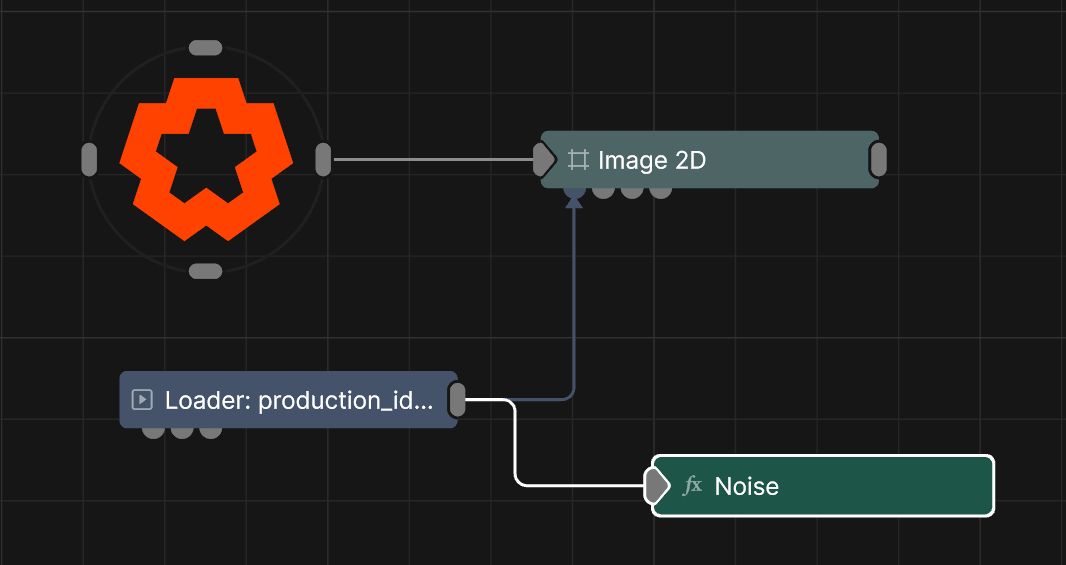The image size is (1066, 565).
Task: Click the top port of the root node
Action: coord(205,47)
